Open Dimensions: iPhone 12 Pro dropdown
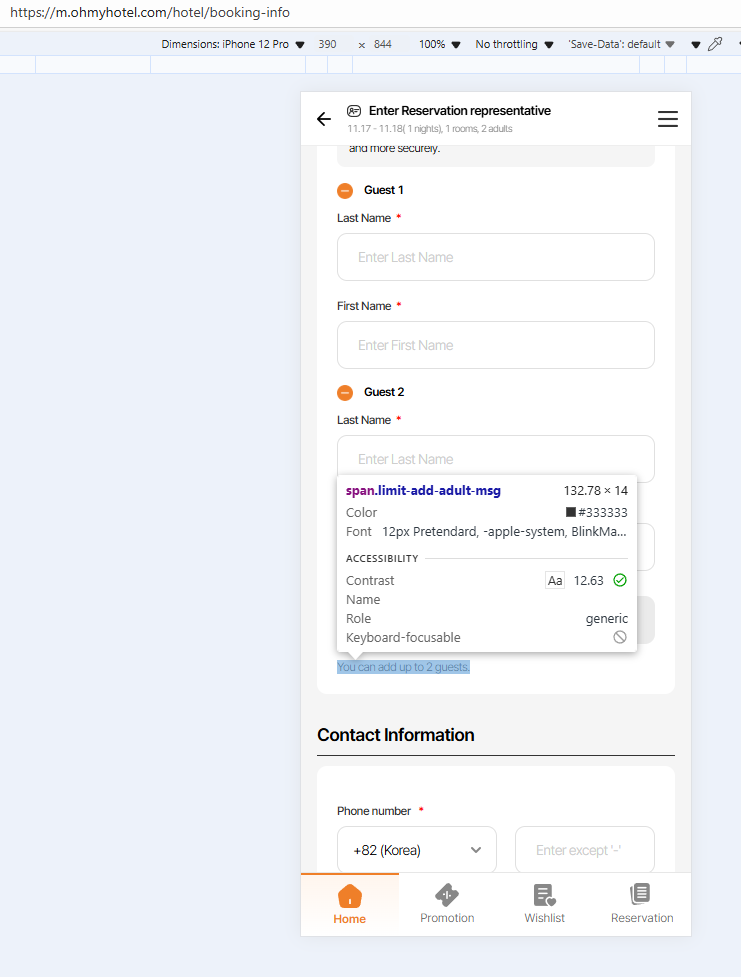The height and width of the screenshot is (977, 741). pyautogui.click(x=233, y=44)
